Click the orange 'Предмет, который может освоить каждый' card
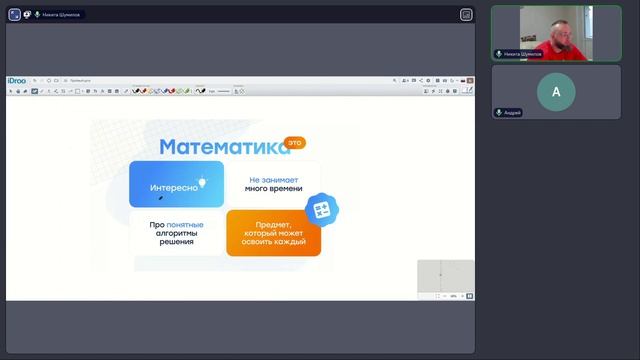This screenshot has width=640, height=360. click(x=273, y=233)
